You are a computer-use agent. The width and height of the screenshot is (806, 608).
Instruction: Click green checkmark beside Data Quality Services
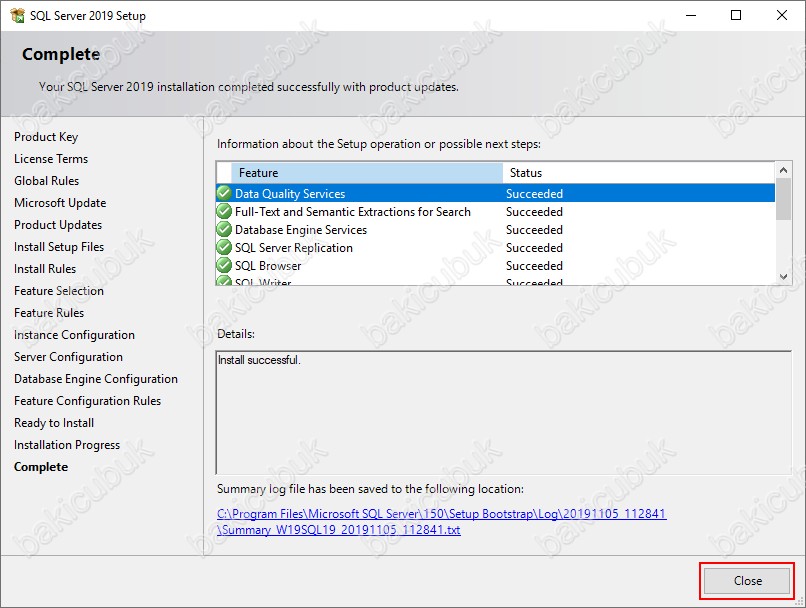(x=224, y=193)
